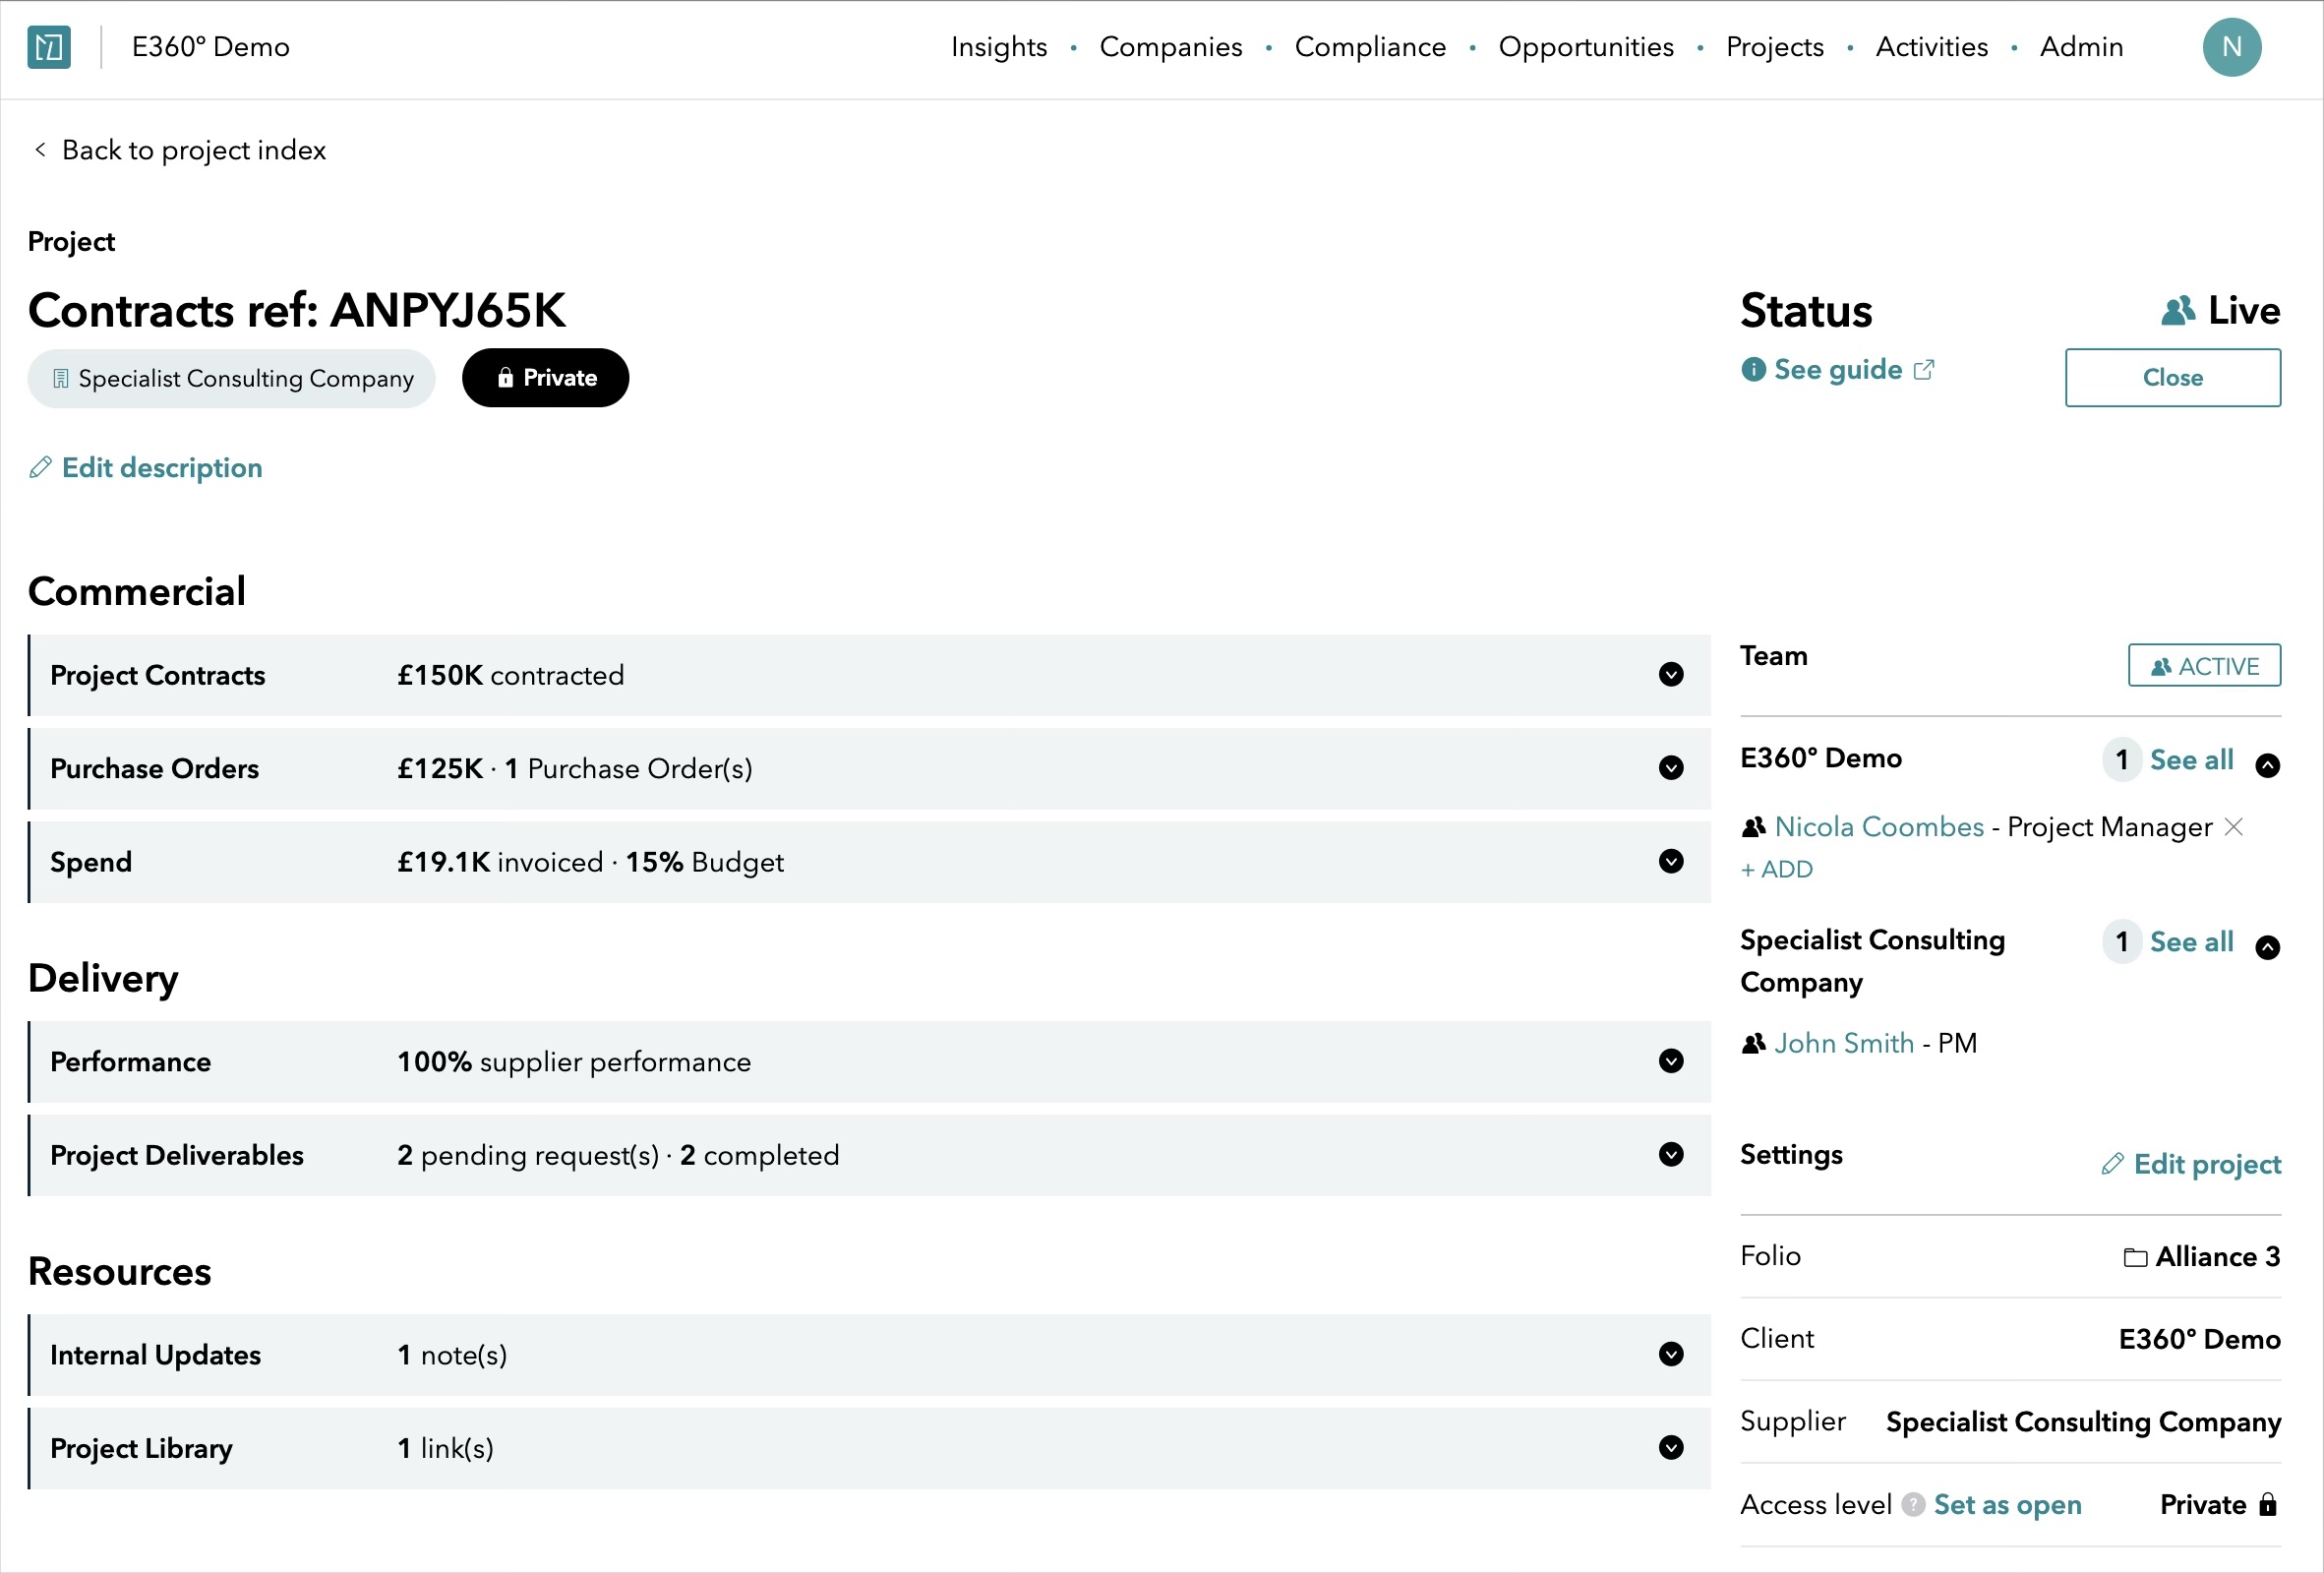Expand the Project Contracts row
This screenshot has height=1573, width=2324.
tap(1671, 675)
